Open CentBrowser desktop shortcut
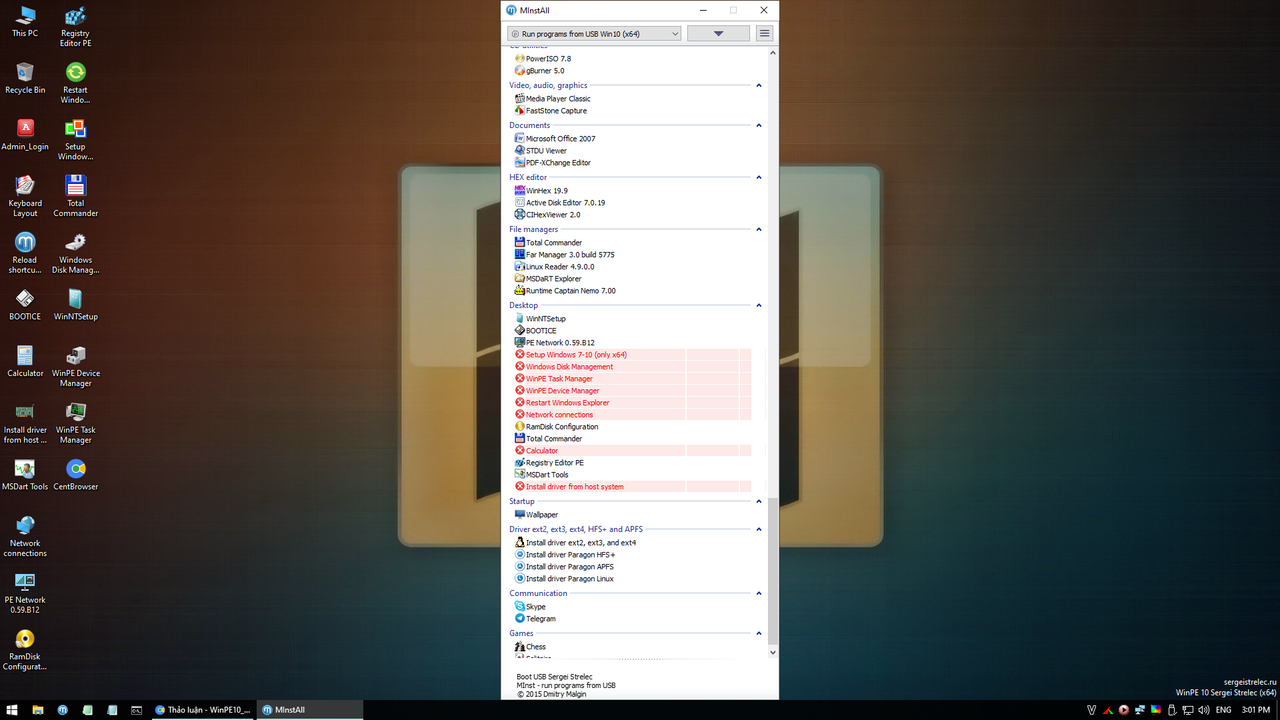 pyautogui.click(x=75, y=475)
